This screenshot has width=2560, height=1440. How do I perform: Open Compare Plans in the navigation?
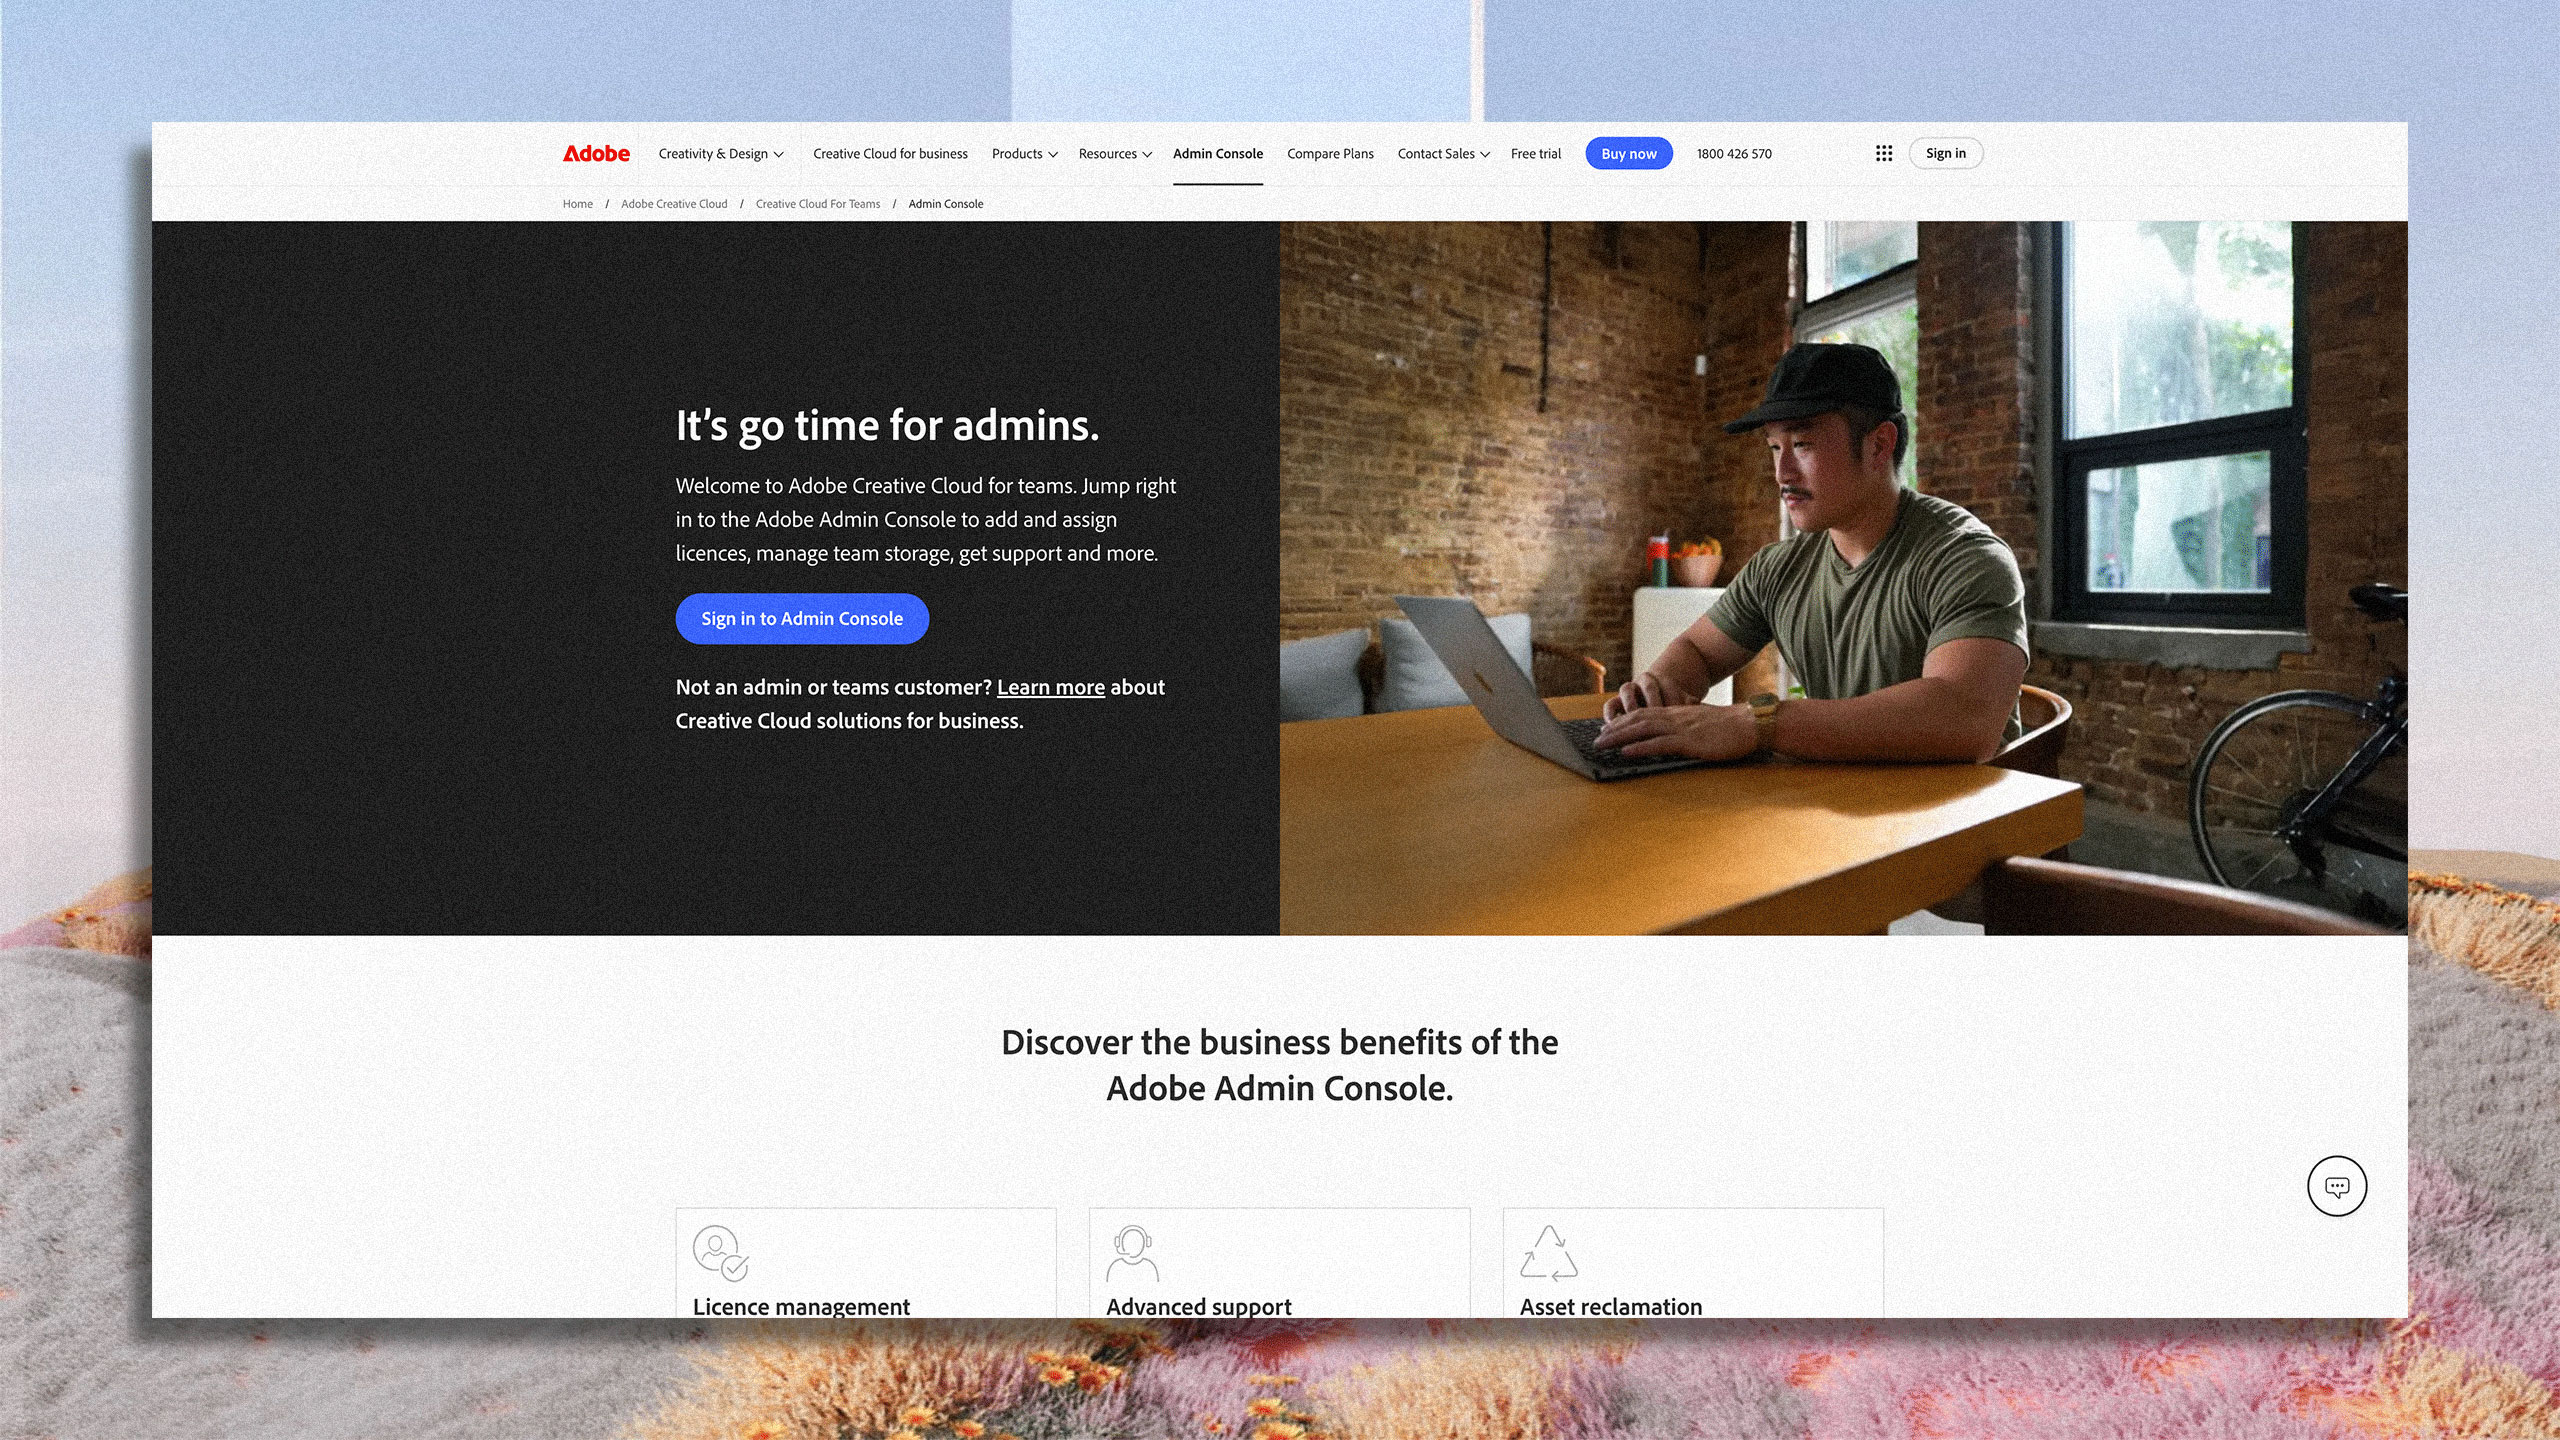pos(1330,153)
